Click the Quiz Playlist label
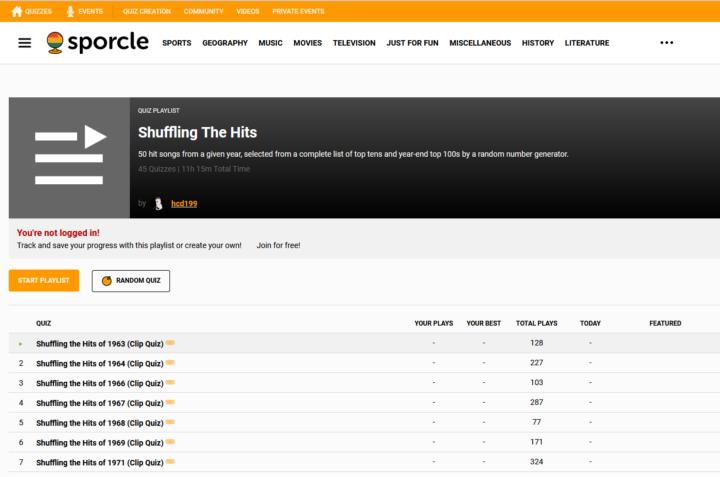 (158, 111)
